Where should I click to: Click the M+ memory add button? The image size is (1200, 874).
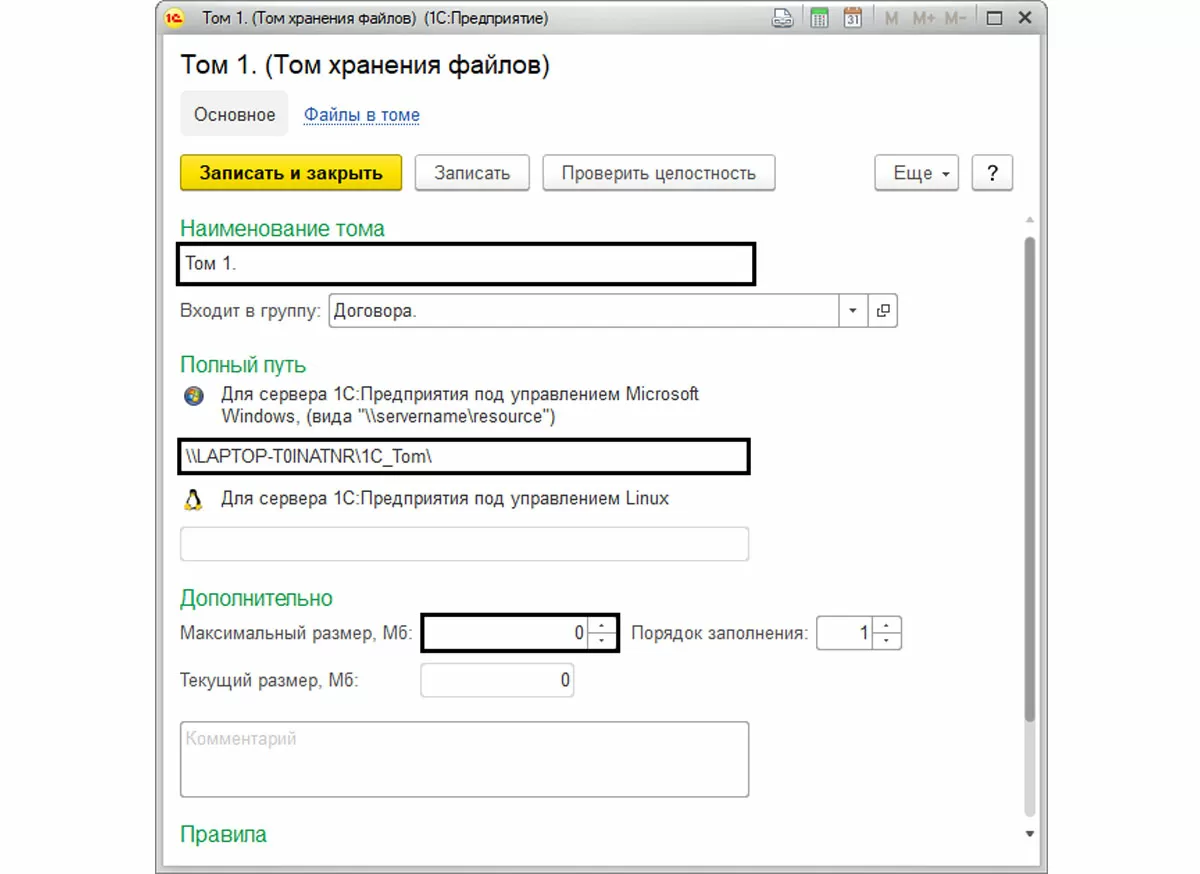point(923,18)
